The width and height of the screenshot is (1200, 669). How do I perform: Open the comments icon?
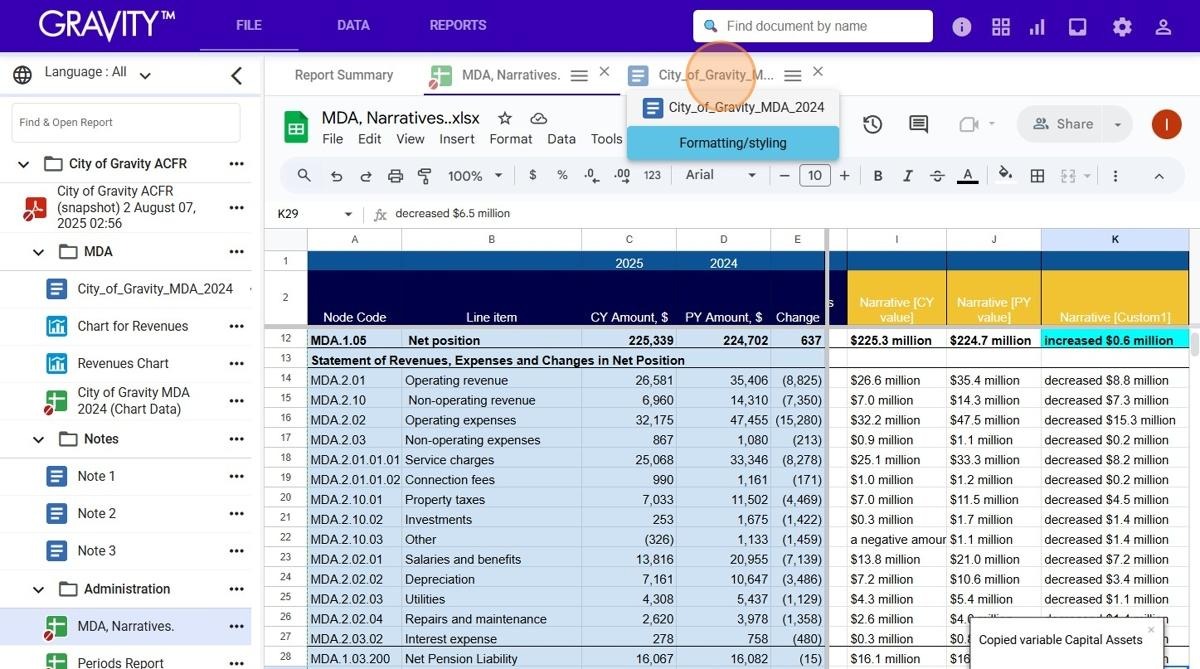click(x=918, y=124)
